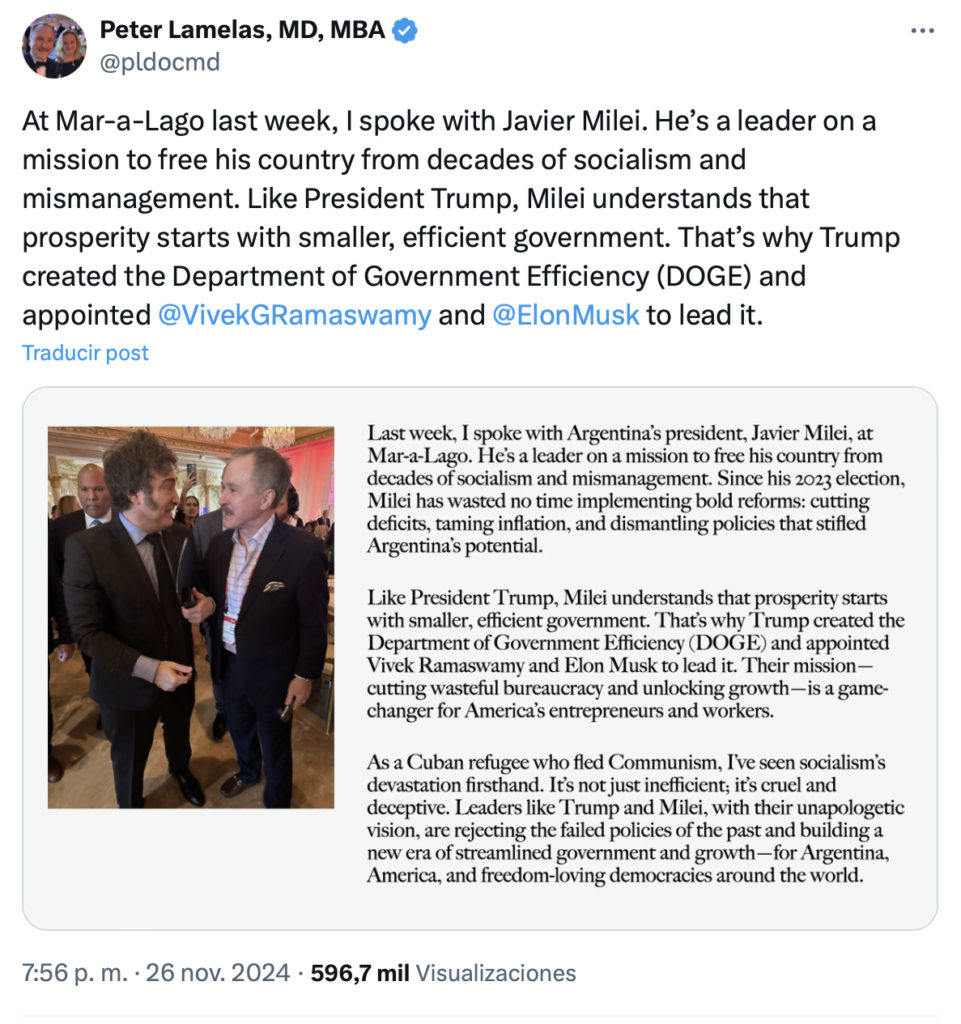This screenshot has height=1024, width=961.
Task: Click the 26 nov. 2024 date
Action: pos(218,972)
